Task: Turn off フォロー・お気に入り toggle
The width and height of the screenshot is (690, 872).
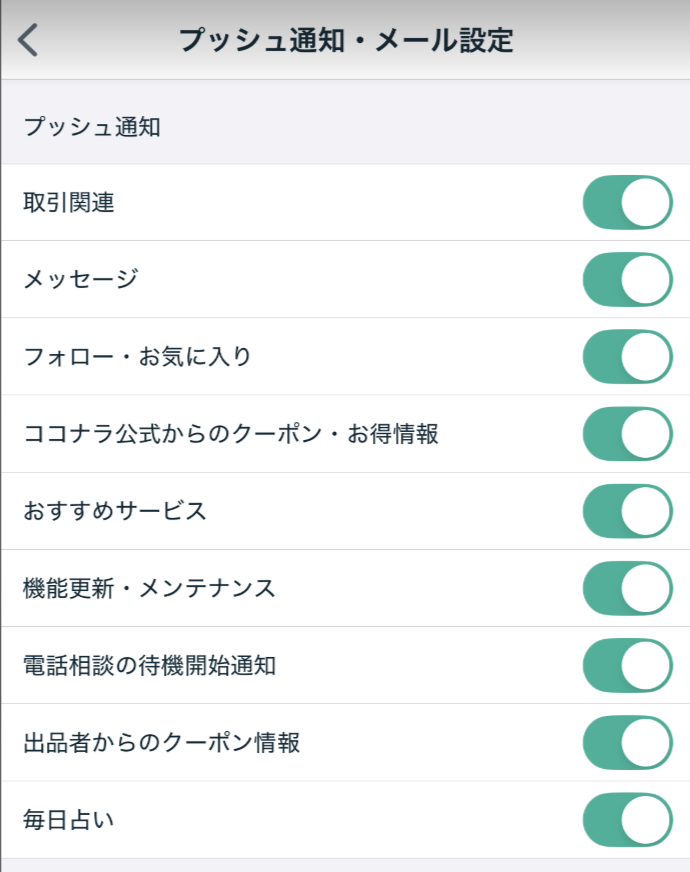Action: point(627,357)
